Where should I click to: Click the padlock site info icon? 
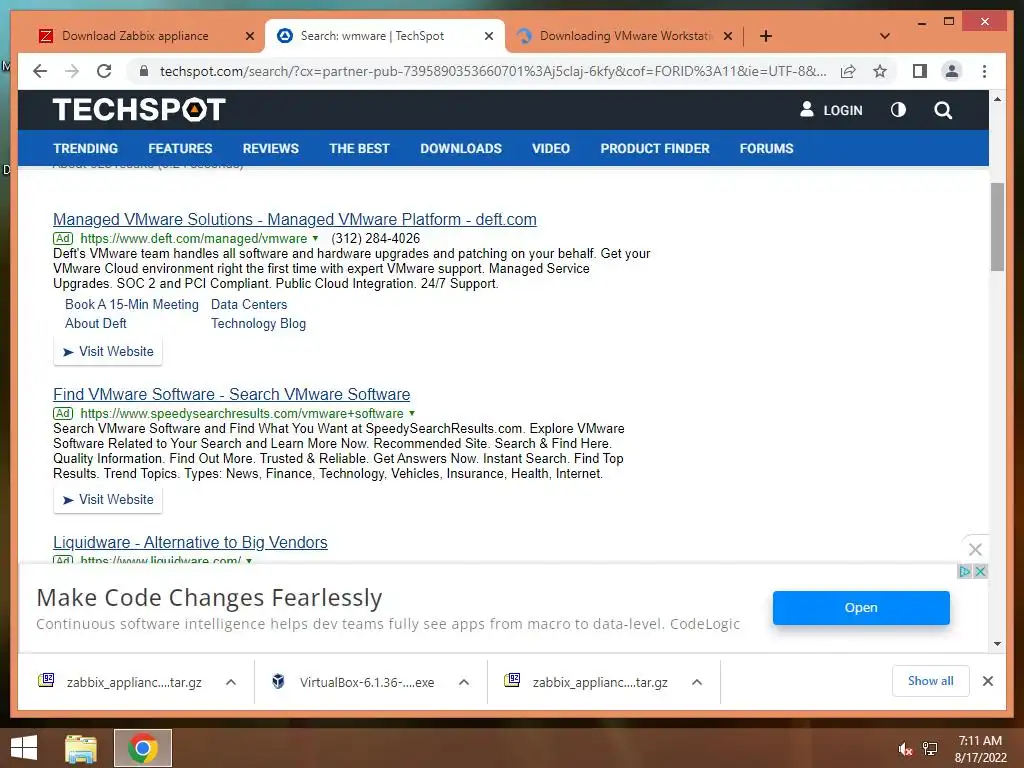pyautogui.click(x=144, y=71)
